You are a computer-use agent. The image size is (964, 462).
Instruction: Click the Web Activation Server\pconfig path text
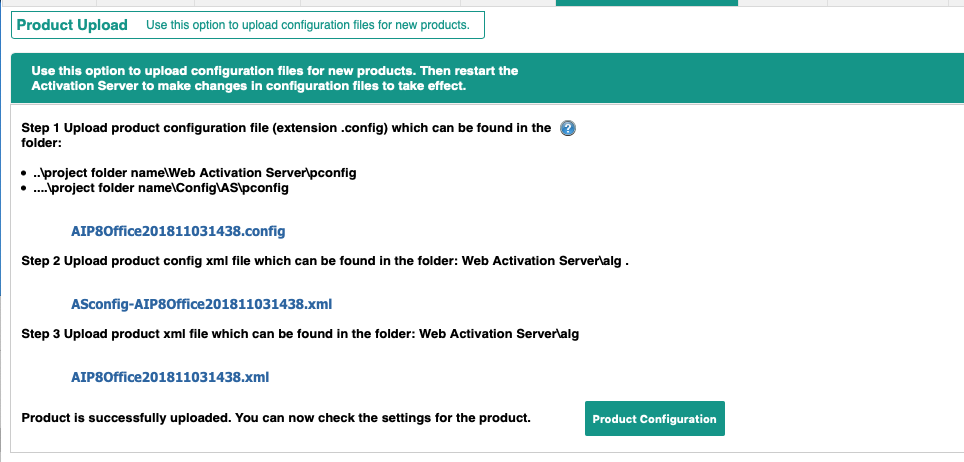click(x=195, y=173)
